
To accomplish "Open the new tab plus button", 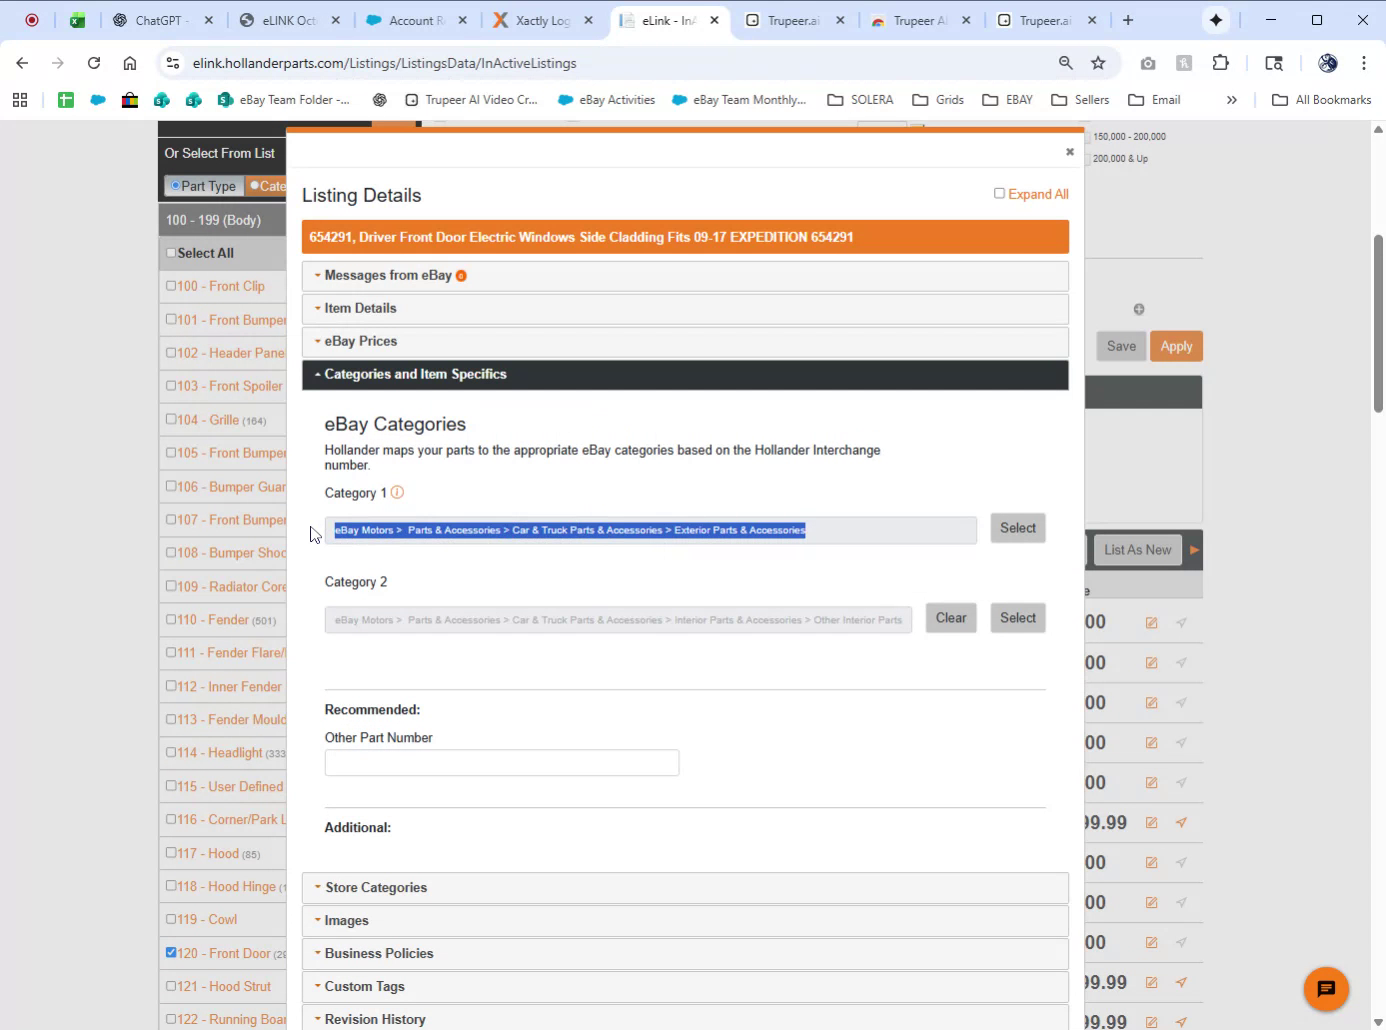I will [1128, 20].
